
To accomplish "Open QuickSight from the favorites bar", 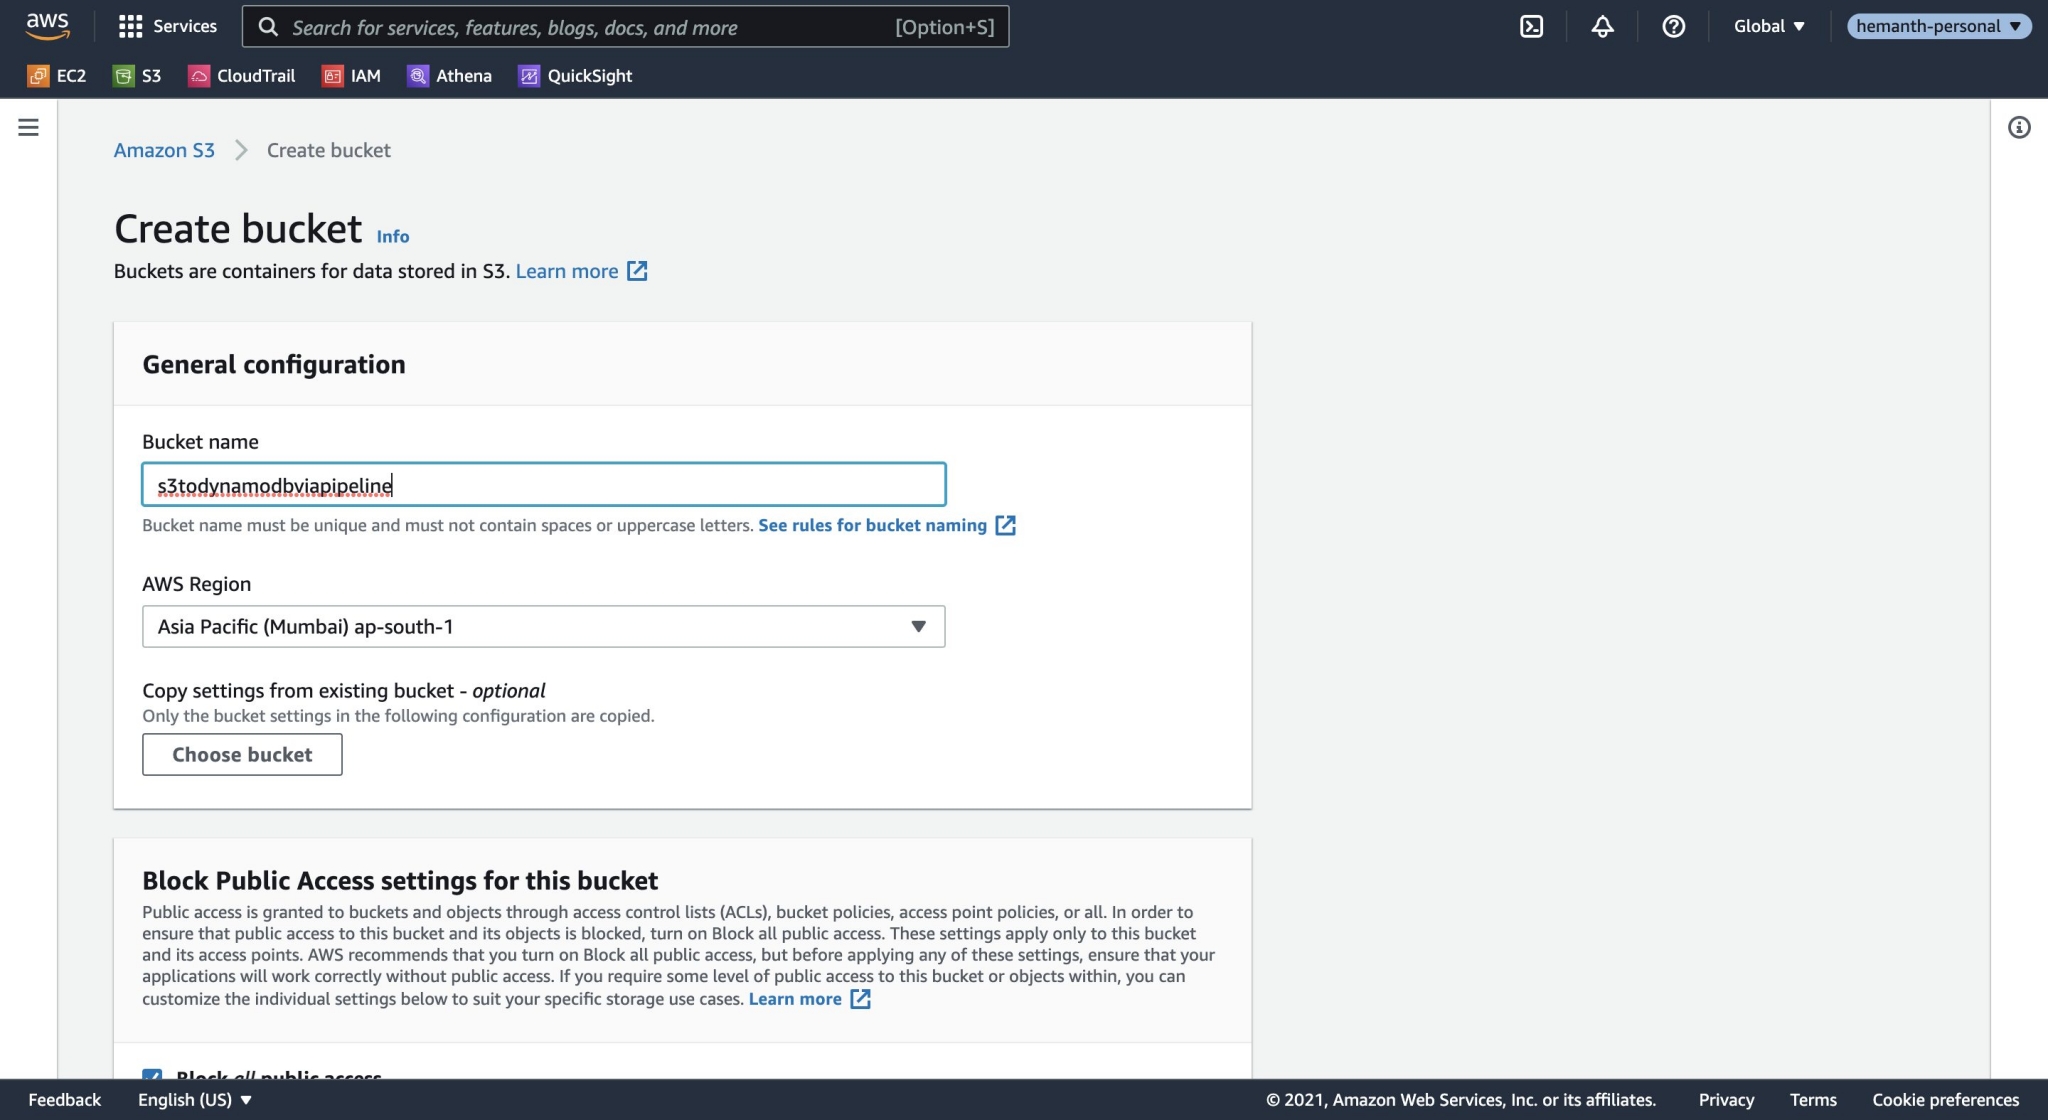I will [576, 75].
